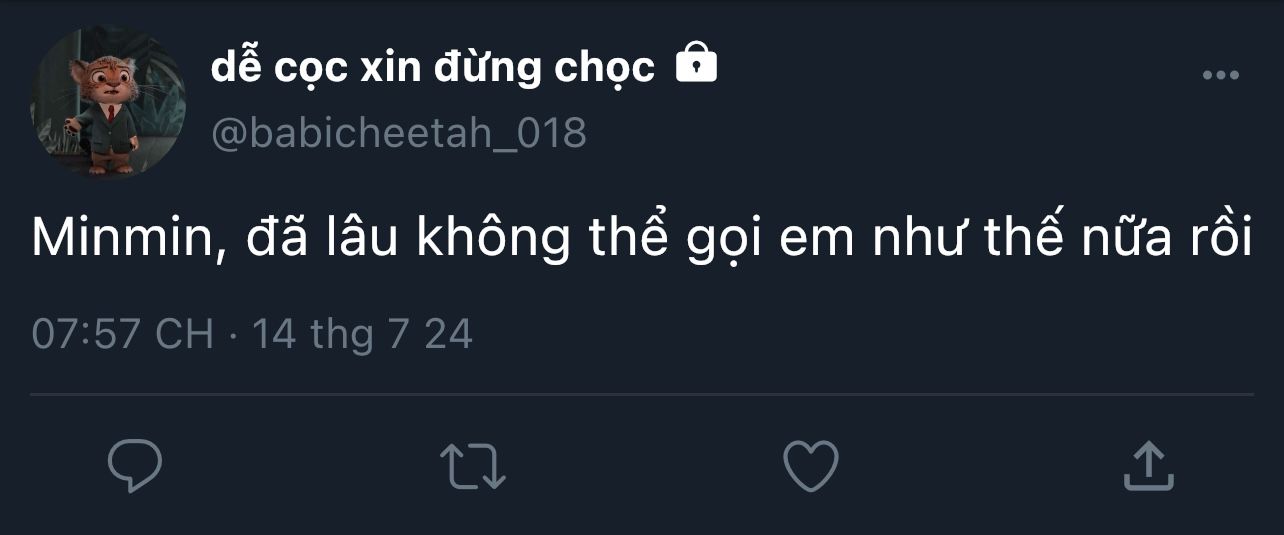The width and height of the screenshot is (1284, 535).
Task: Open the cheetah profile avatar
Action: 108,102
